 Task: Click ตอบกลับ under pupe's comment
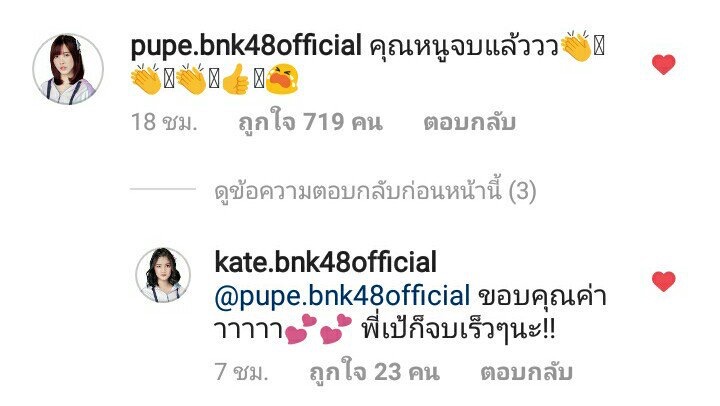pyautogui.click(x=469, y=123)
